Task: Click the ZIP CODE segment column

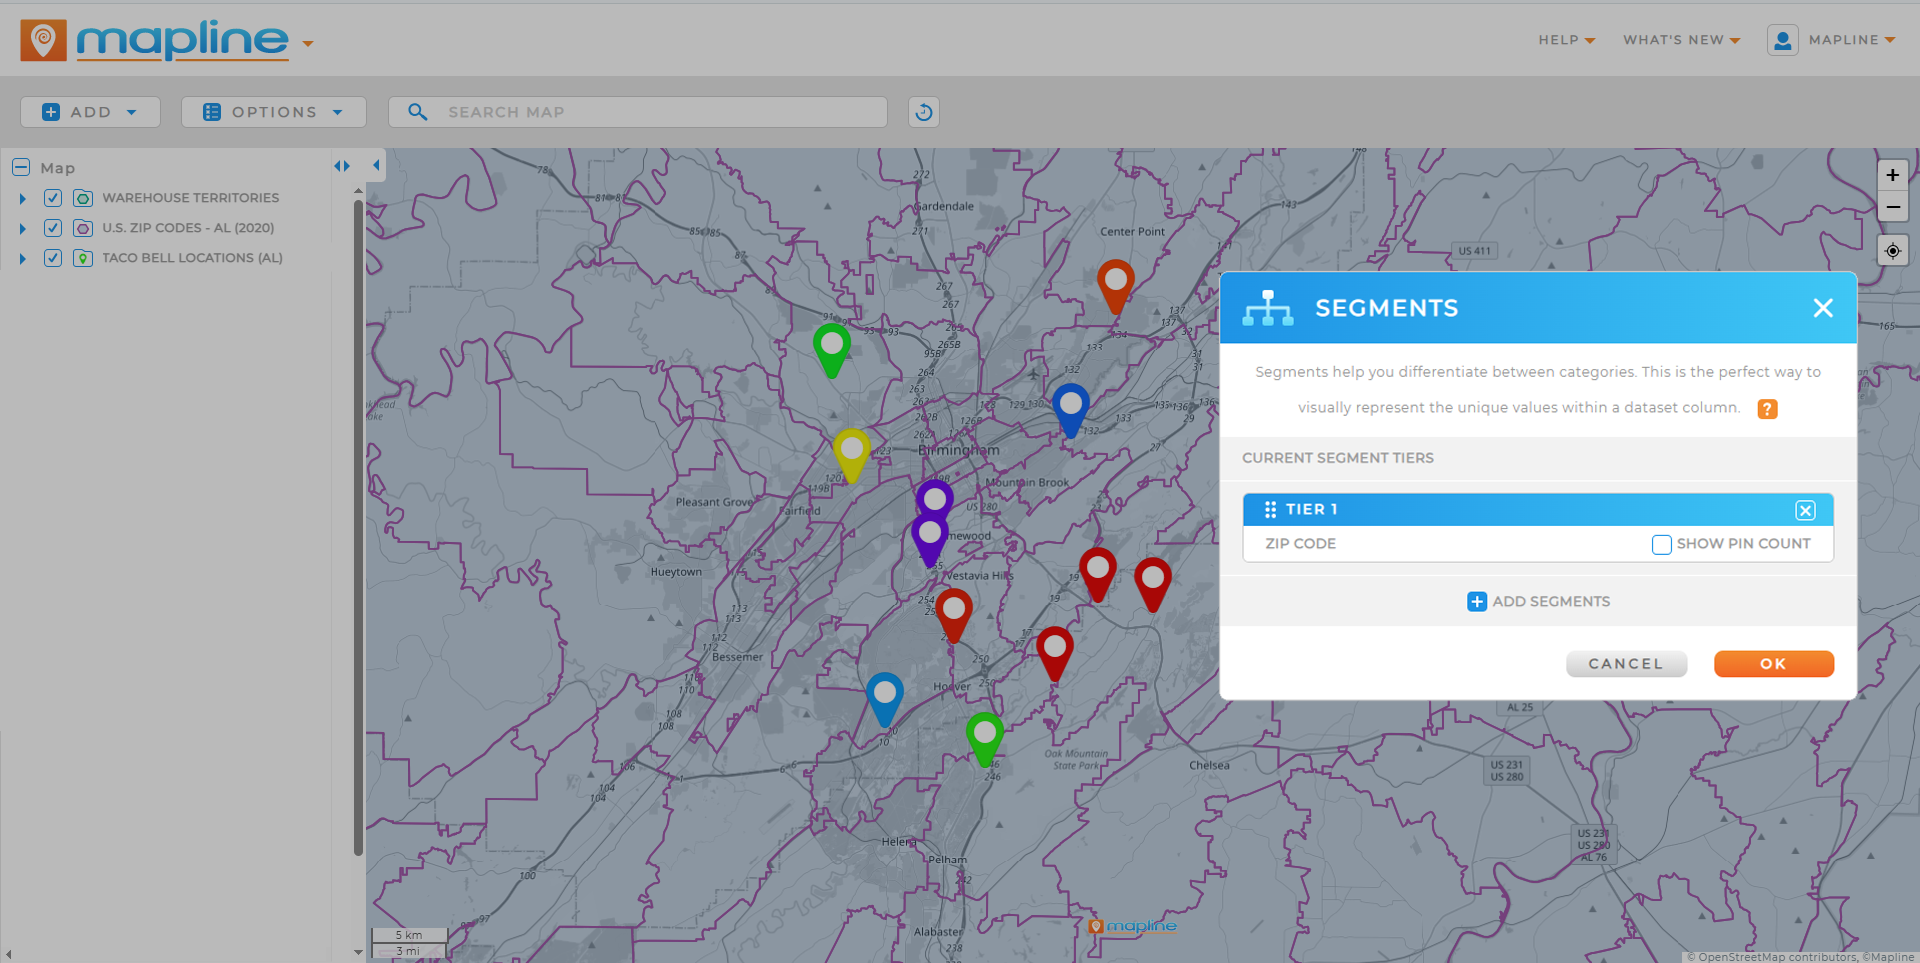Action: (x=1300, y=544)
